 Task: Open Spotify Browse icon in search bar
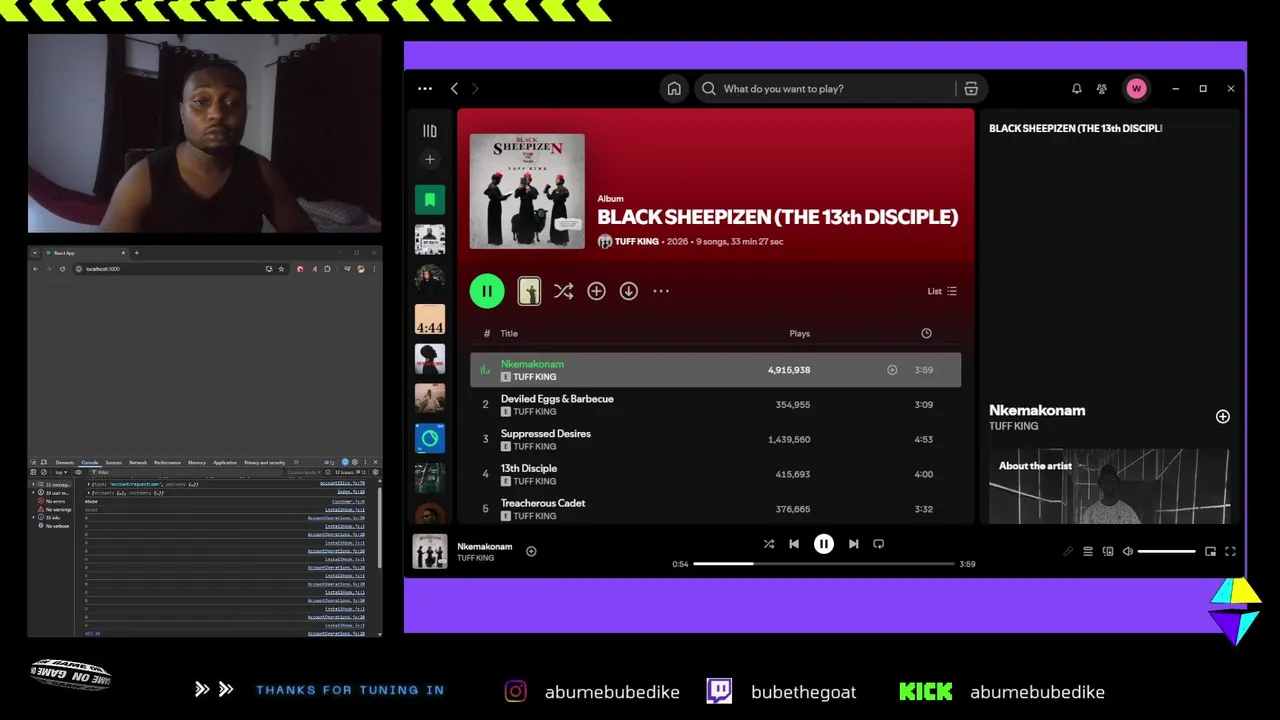970,89
